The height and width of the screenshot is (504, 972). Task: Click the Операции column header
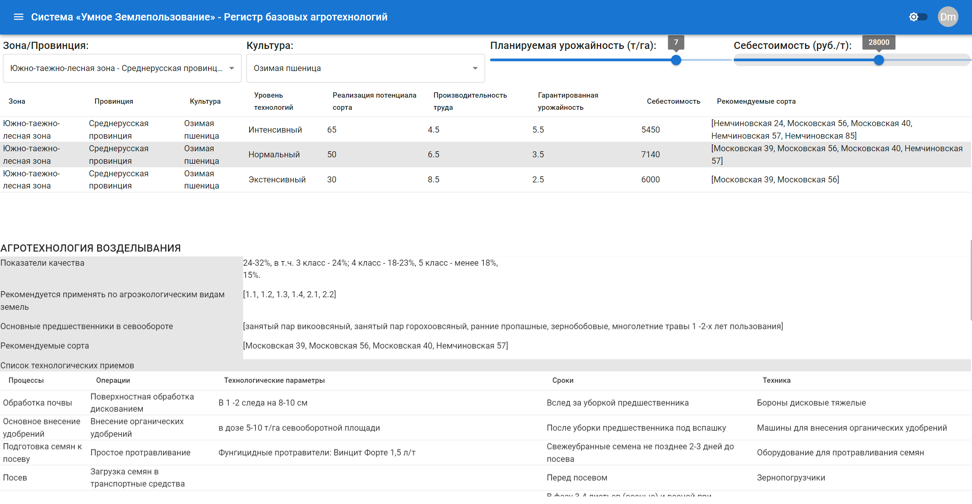tap(113, 380)
